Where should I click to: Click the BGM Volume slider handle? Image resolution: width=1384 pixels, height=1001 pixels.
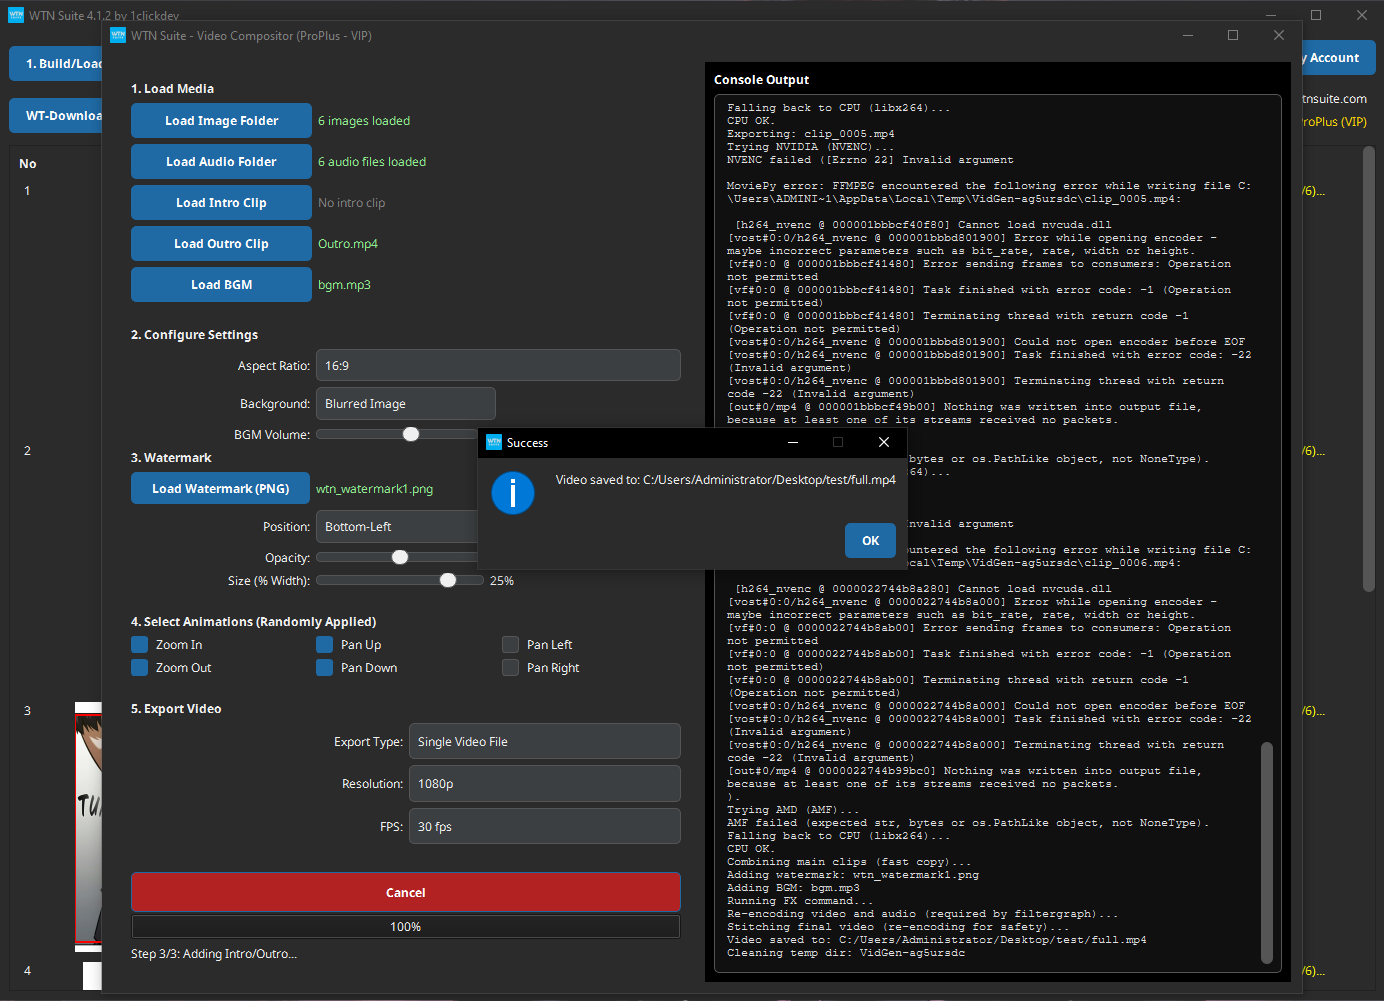pos(410,434)
